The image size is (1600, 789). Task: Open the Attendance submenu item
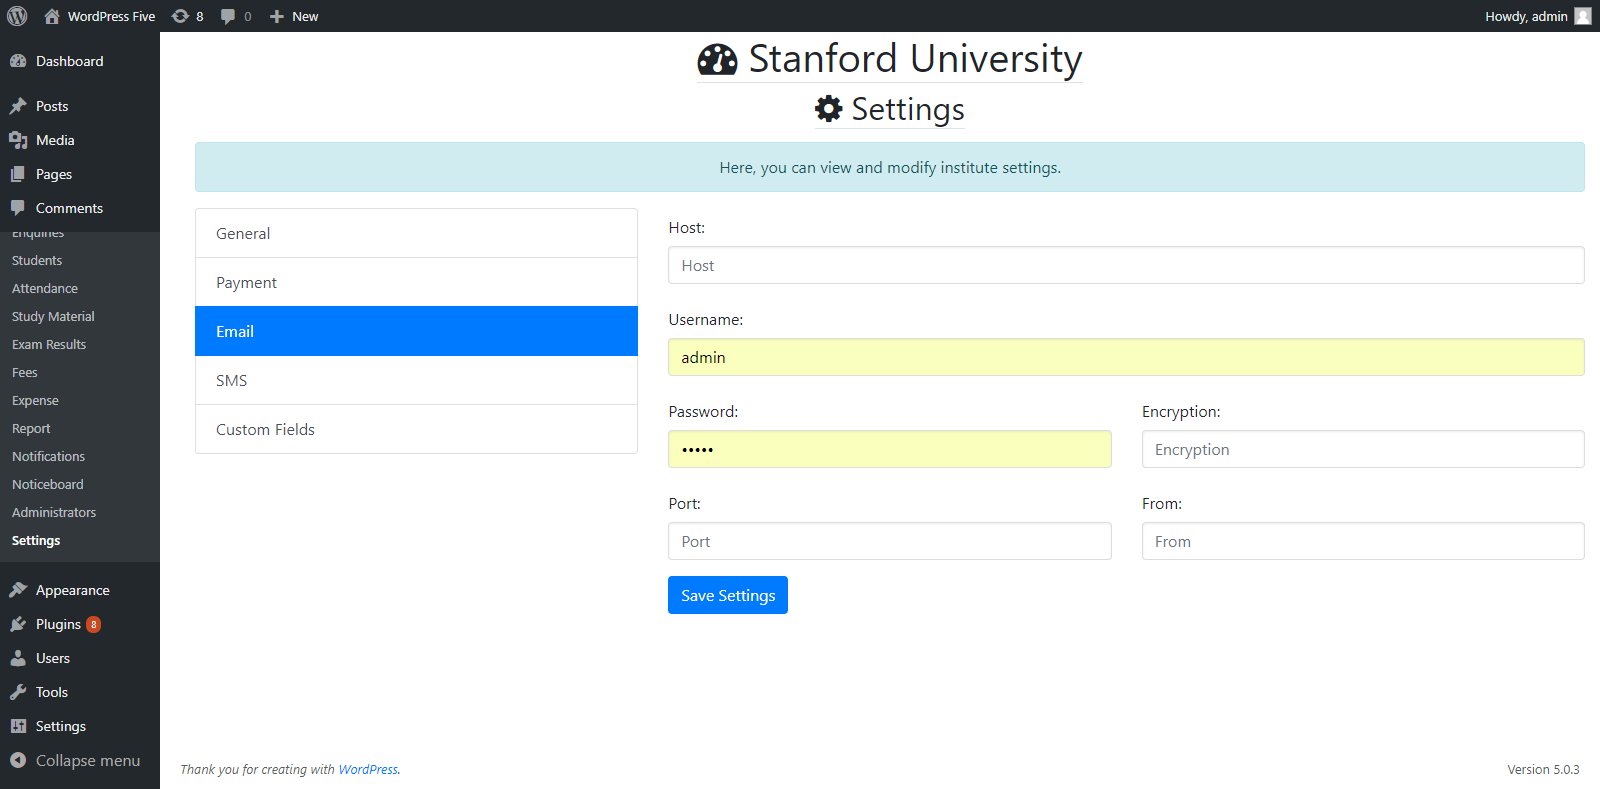[x=45, y=288]
